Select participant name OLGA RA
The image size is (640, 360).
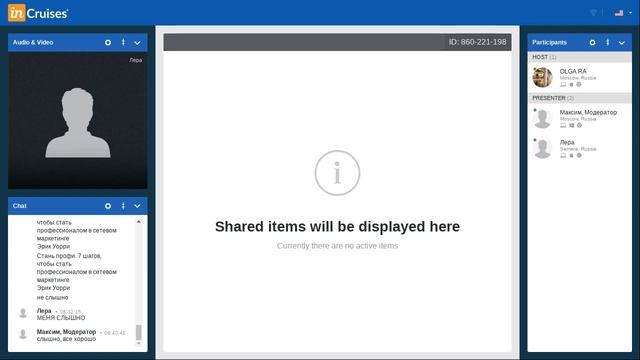coord(573,71)
